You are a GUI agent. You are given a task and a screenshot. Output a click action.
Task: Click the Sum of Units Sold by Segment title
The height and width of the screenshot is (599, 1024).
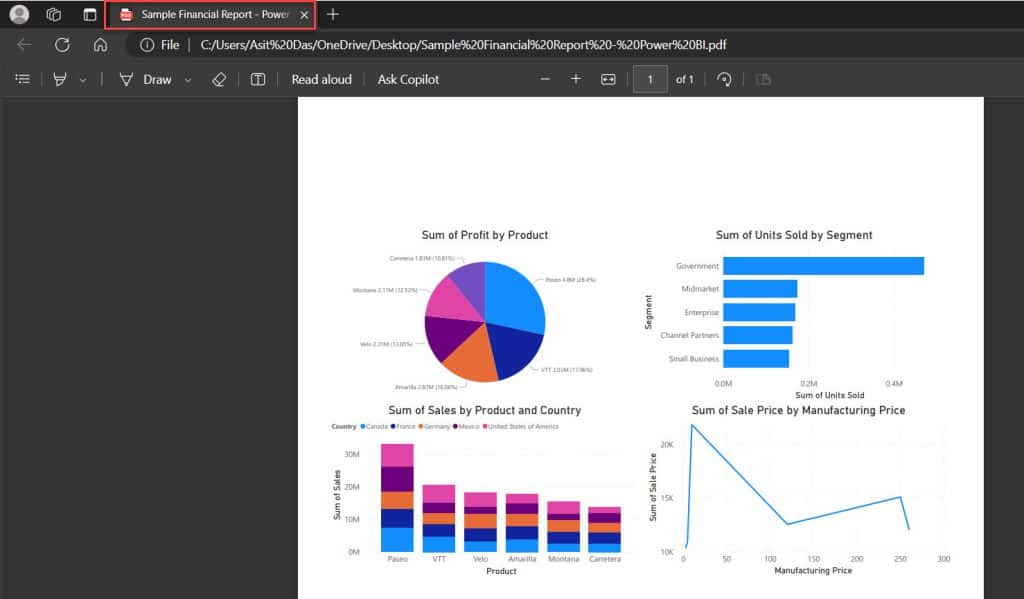coord(793,235)
